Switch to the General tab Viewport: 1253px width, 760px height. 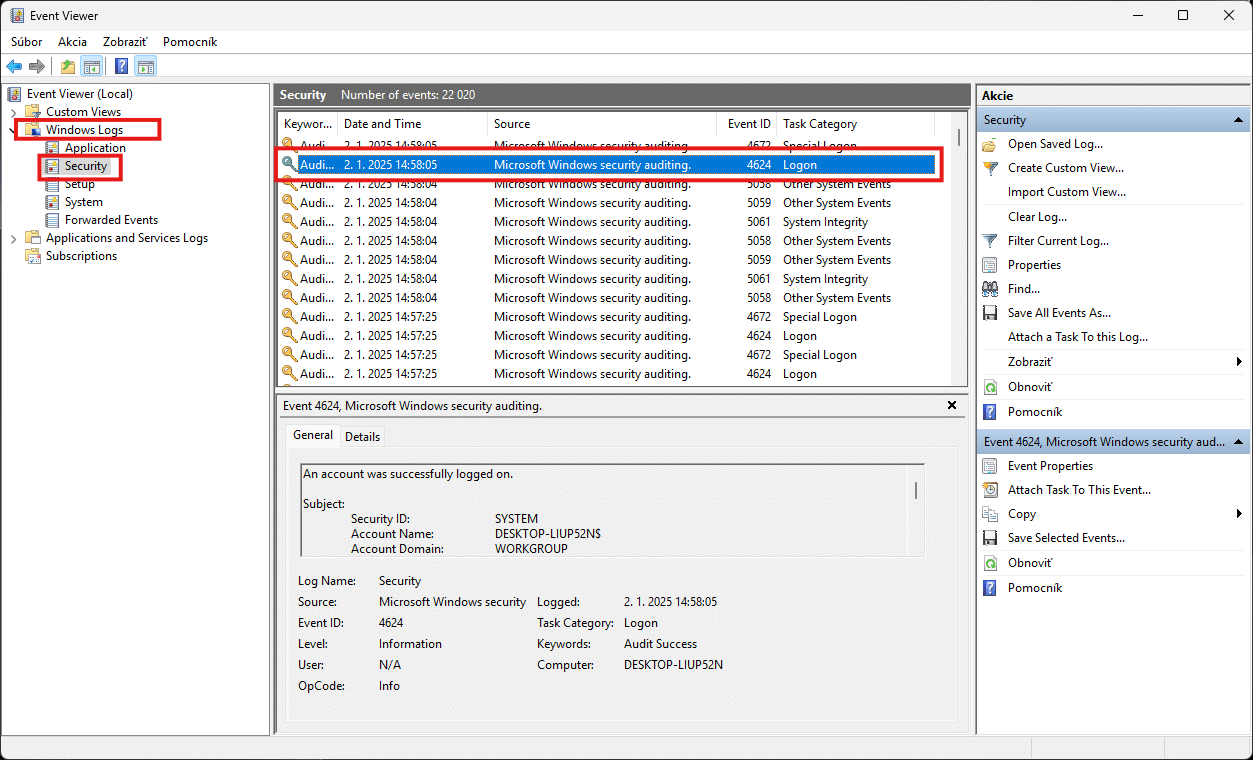coord(313,435)
